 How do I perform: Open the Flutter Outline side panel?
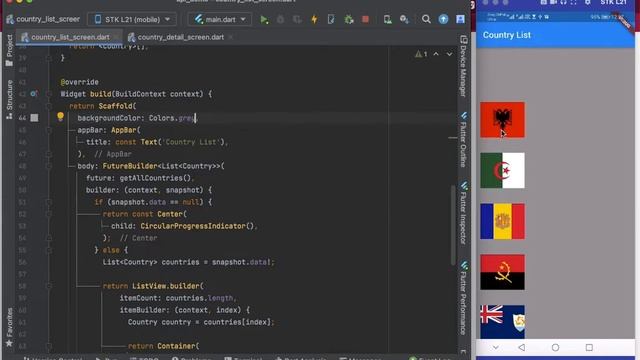point(463,140)
